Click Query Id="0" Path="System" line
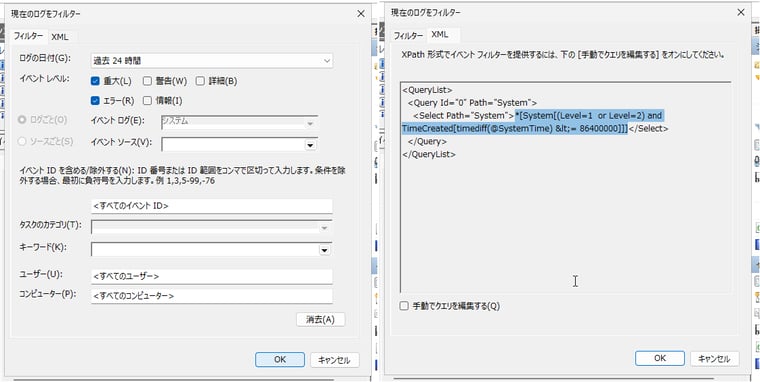 click(x=473, y=103)
